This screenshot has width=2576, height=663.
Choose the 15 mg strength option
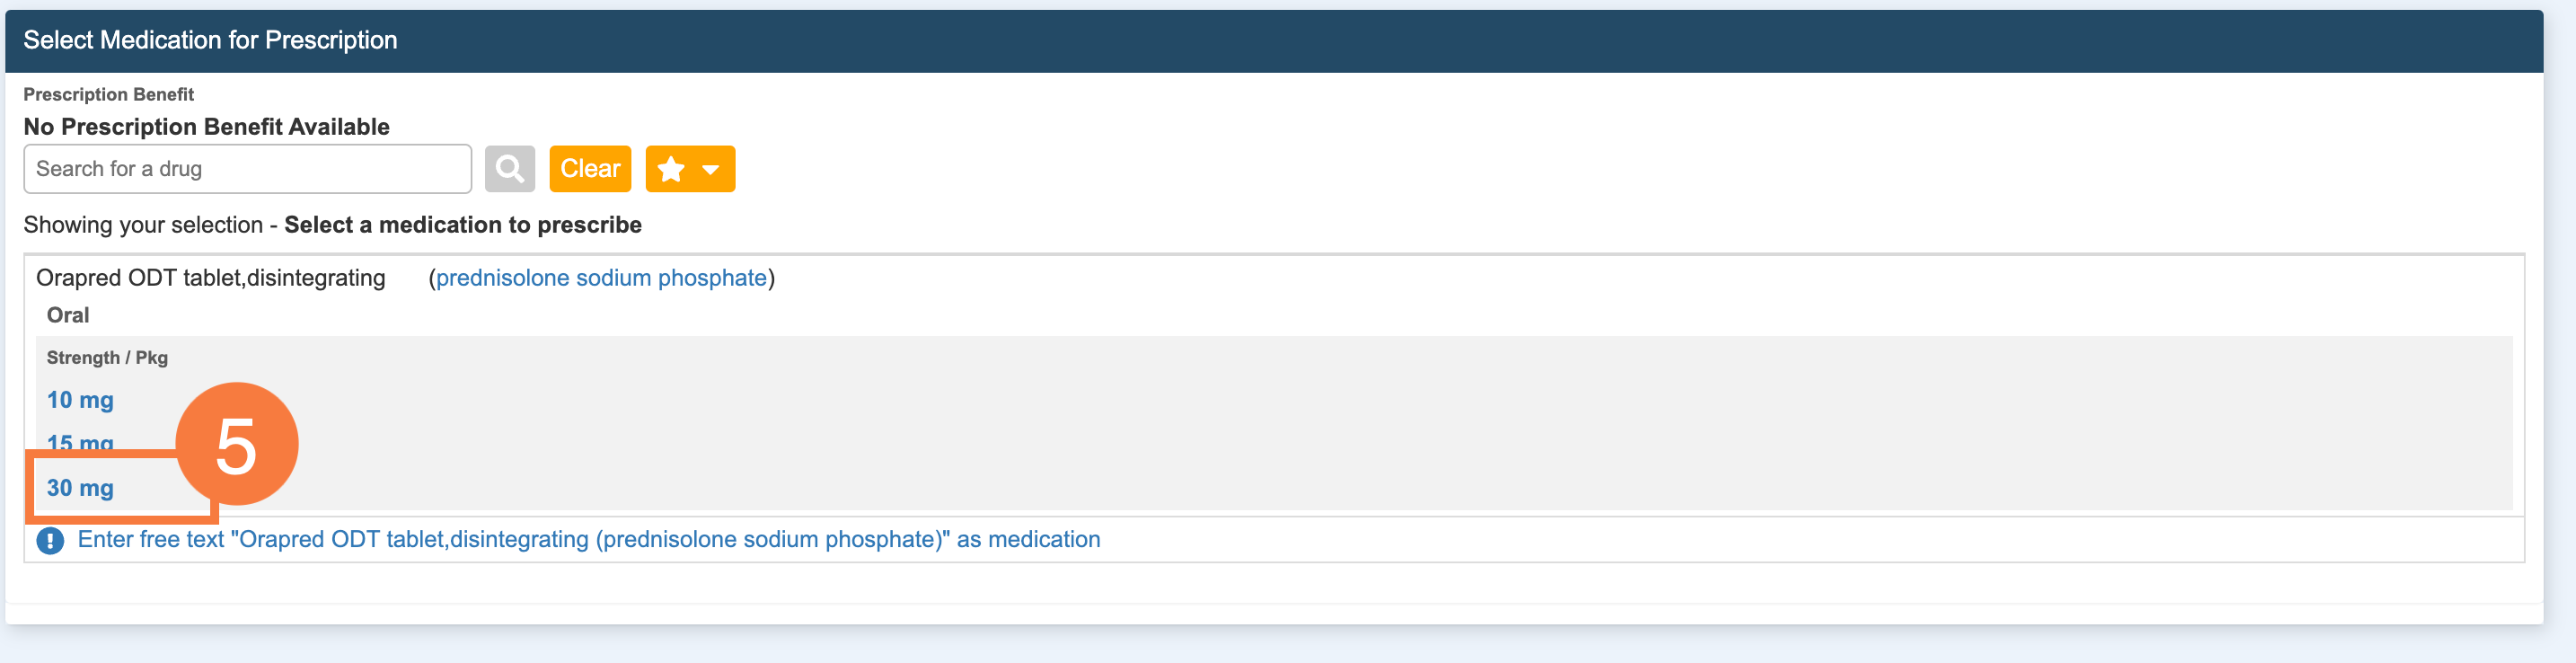coord(80,441)
